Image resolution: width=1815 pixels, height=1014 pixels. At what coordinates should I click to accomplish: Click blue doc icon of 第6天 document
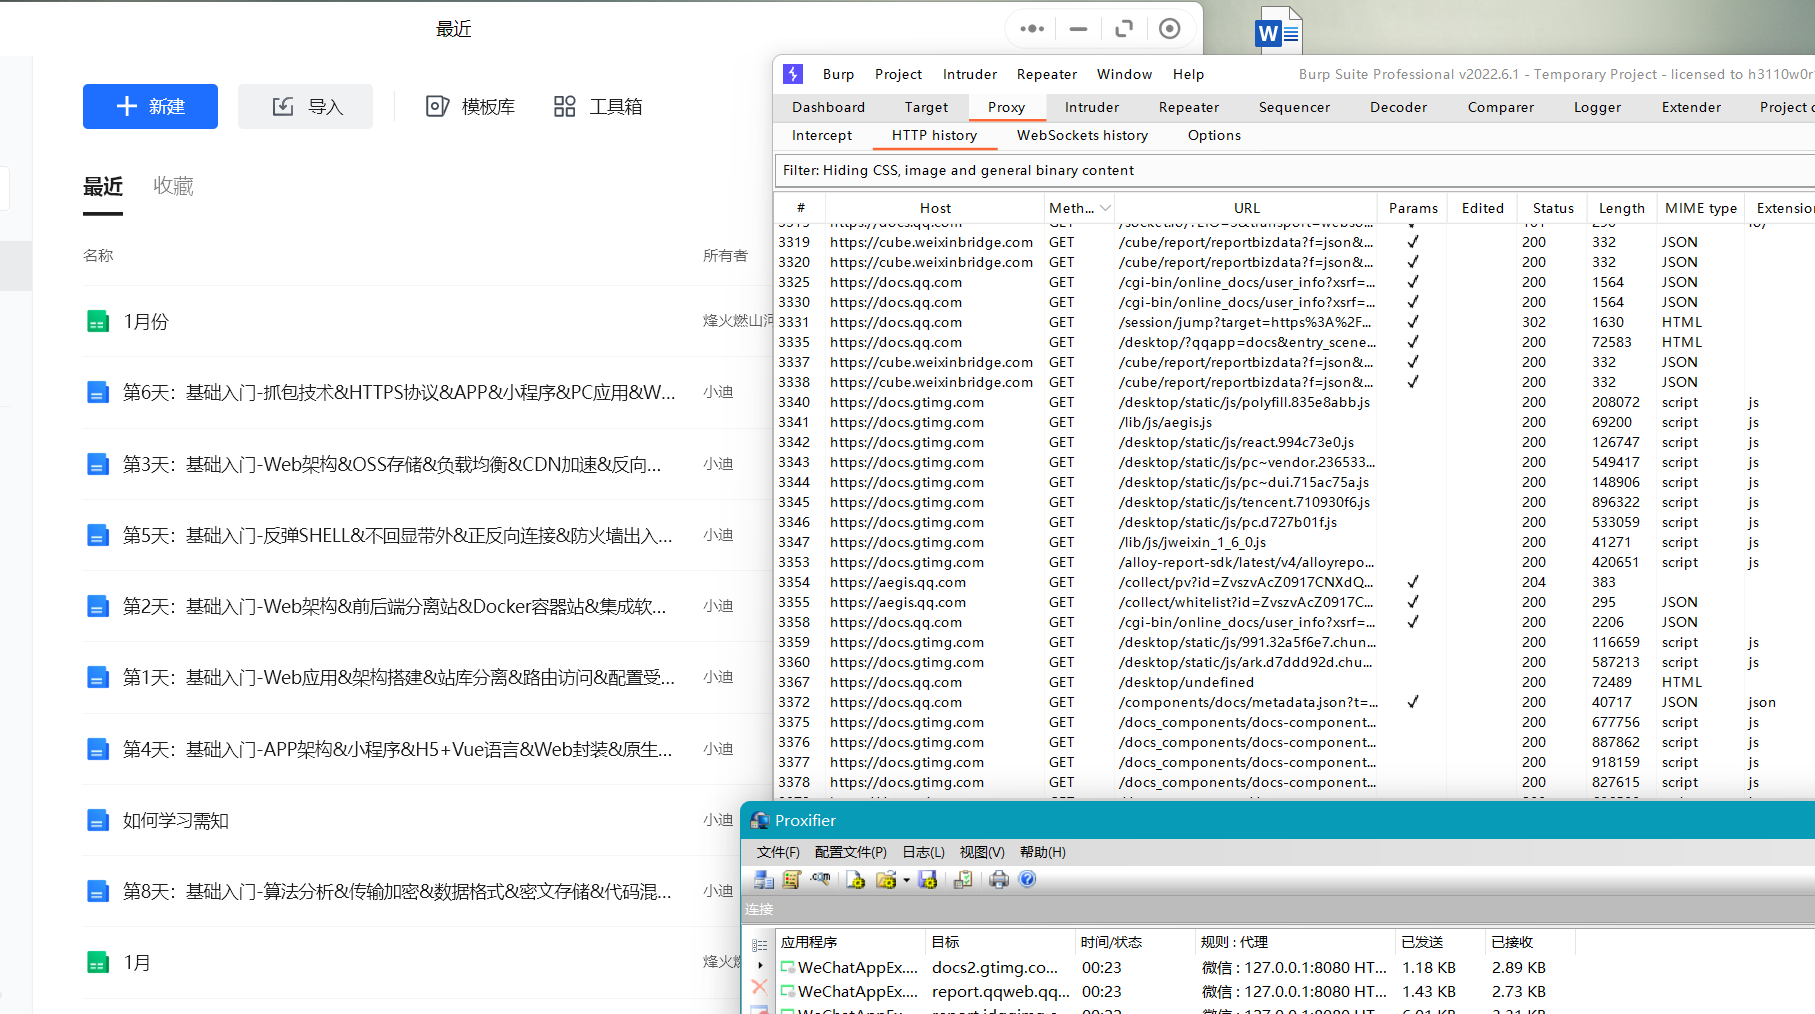(98, 392)
